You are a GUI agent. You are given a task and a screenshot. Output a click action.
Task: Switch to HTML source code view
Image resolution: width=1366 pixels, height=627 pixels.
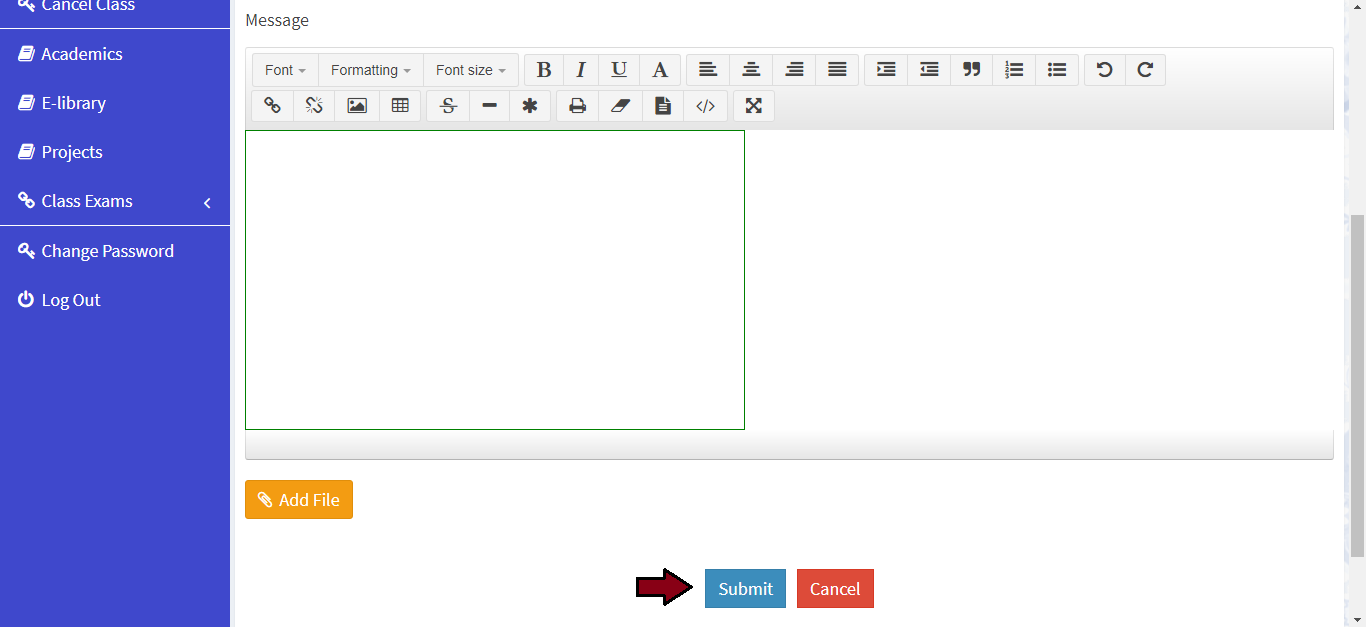(x=705, y=106)
